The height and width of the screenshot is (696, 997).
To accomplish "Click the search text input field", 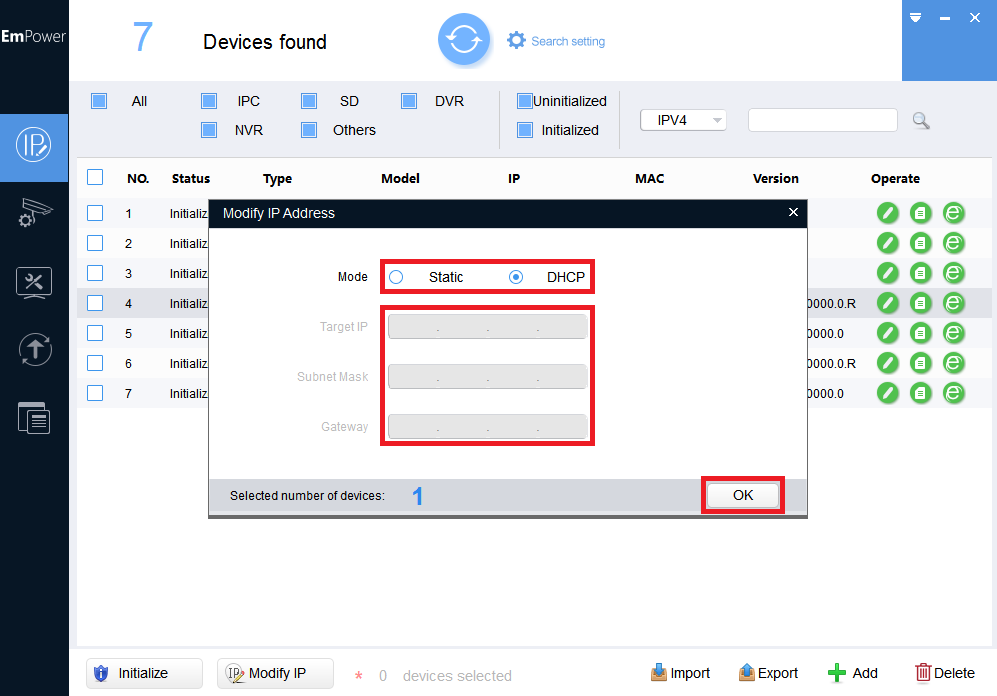I will click(x=823, y=120).
